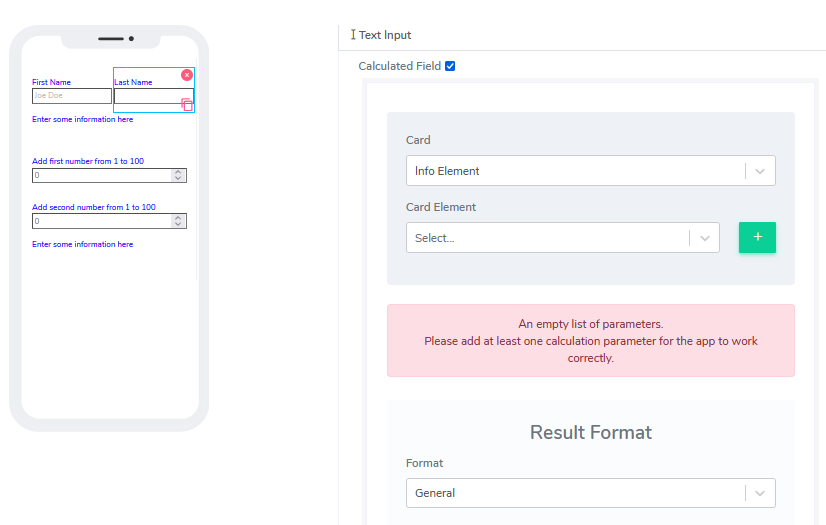Click the Text Input section header
This screenshot has width=826, height=525.
coord(385,35)
